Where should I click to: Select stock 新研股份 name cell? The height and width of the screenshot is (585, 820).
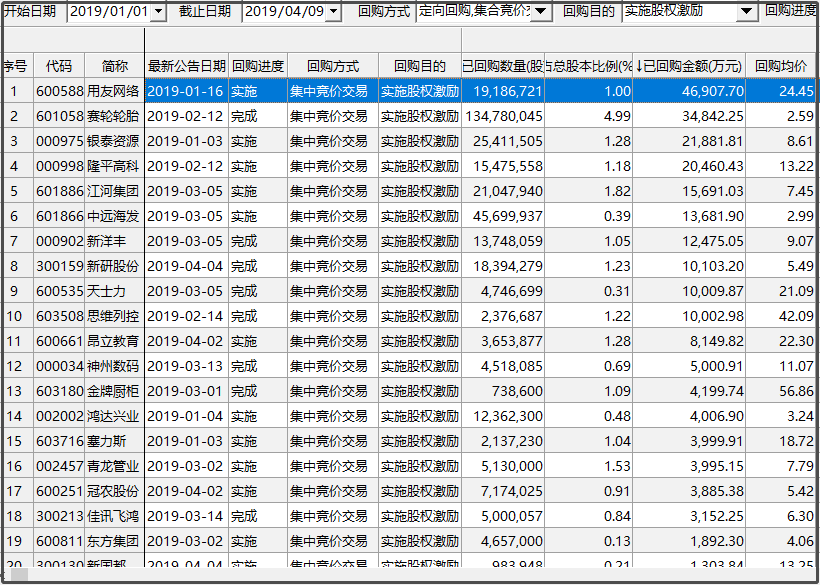pos(115,266)
